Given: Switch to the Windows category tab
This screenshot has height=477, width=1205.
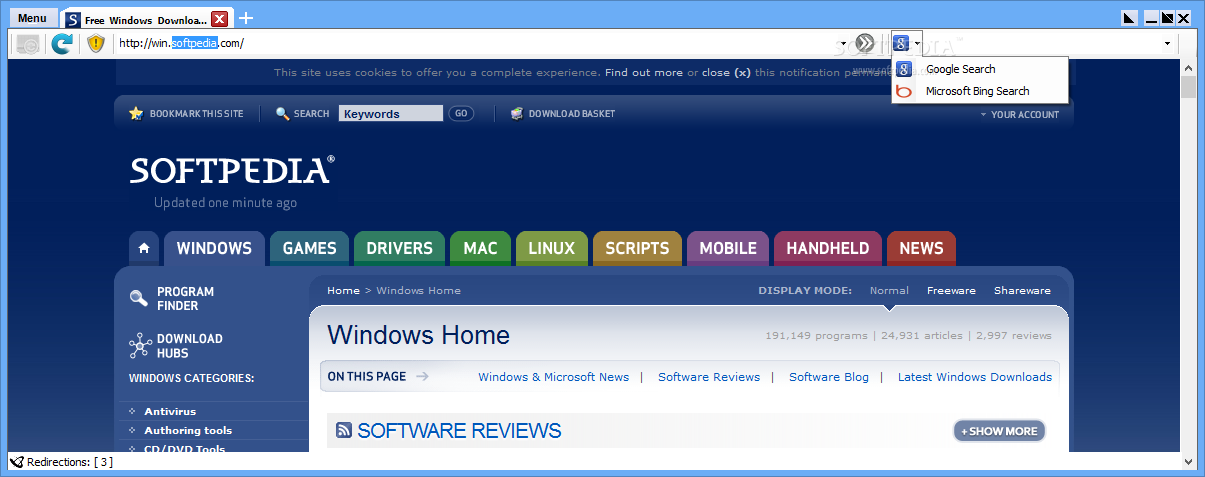Looking at the screenshot, I should [214, 248].
